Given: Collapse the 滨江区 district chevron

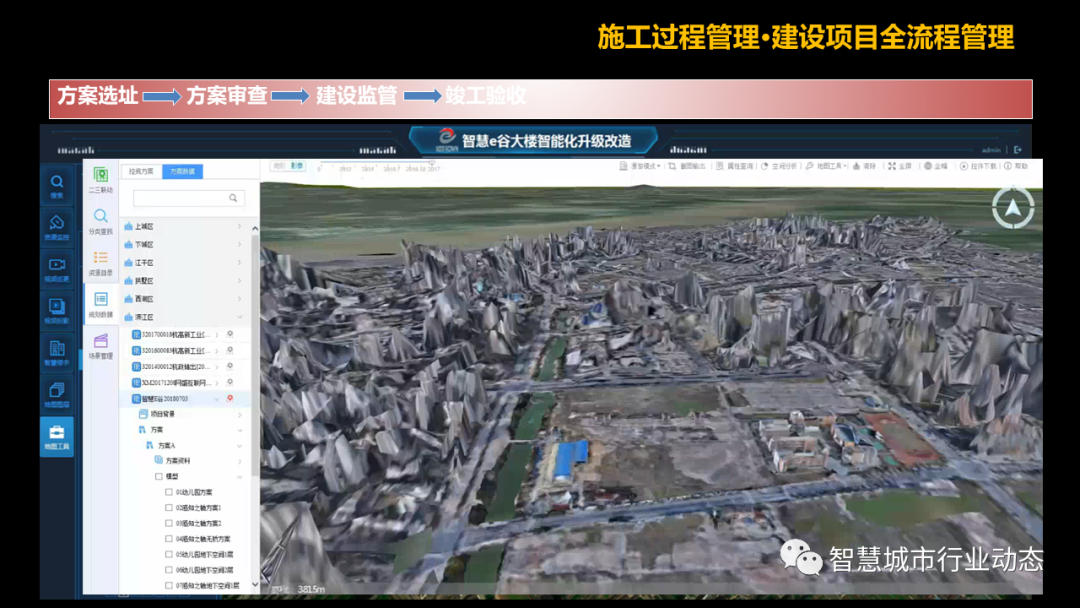Looking at the screenshot, I should pyautogui.click(x=240, y=317).
